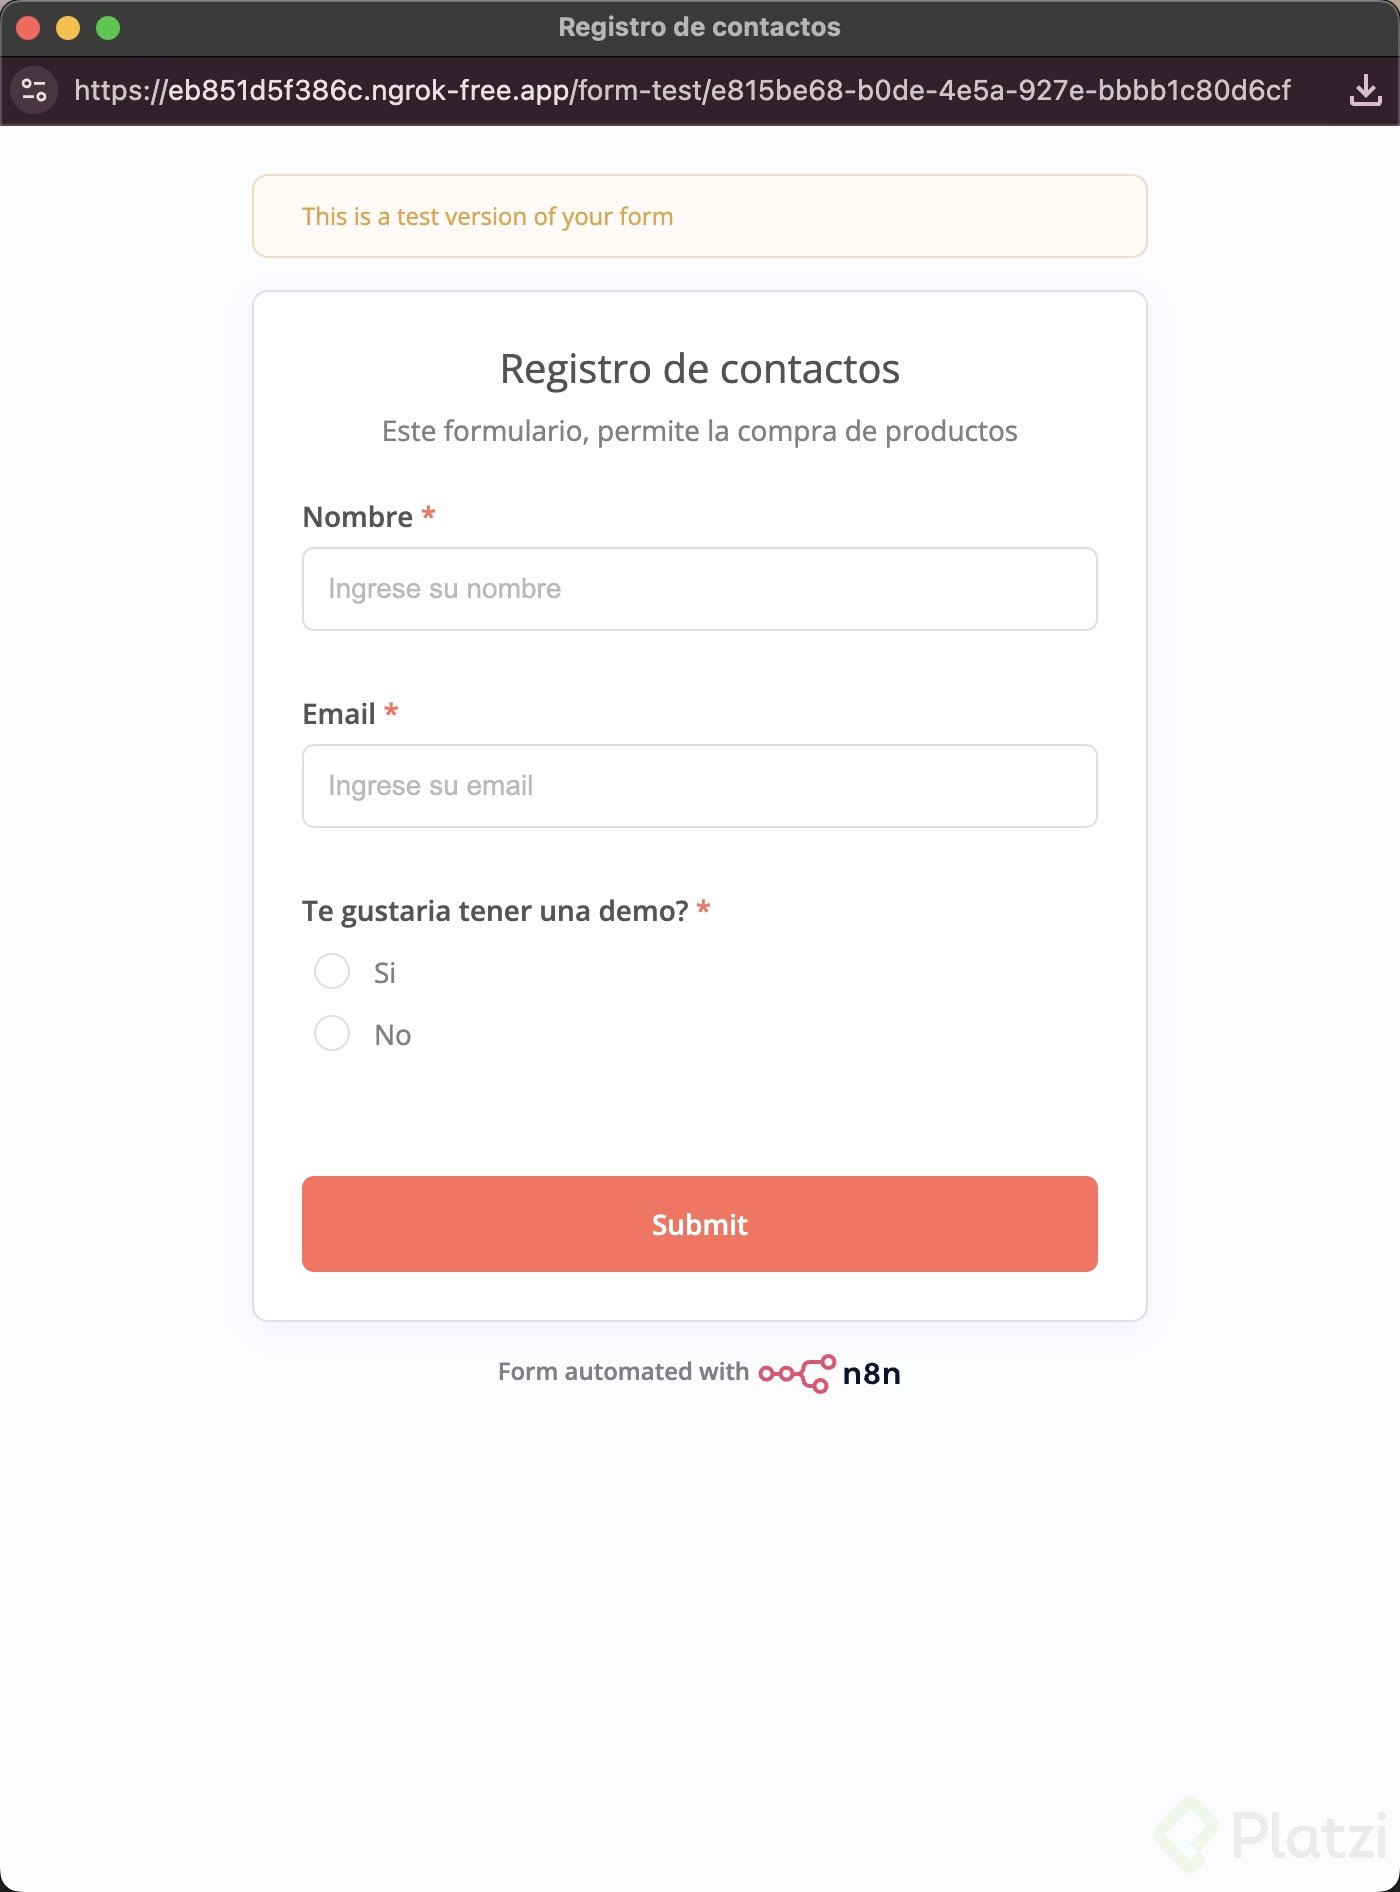Click the window title bar text
This screenshot has width=1400, height=1892.
(x=699, y=27)
